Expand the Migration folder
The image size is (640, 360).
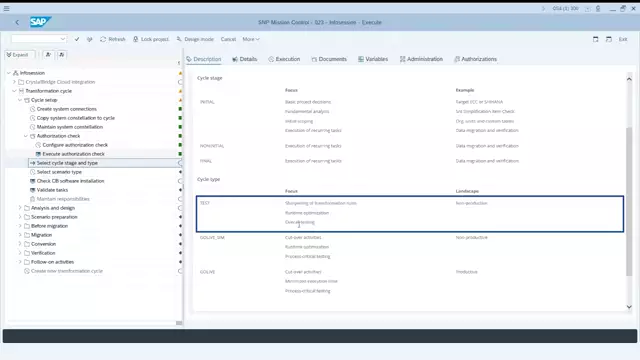(20, 235)
